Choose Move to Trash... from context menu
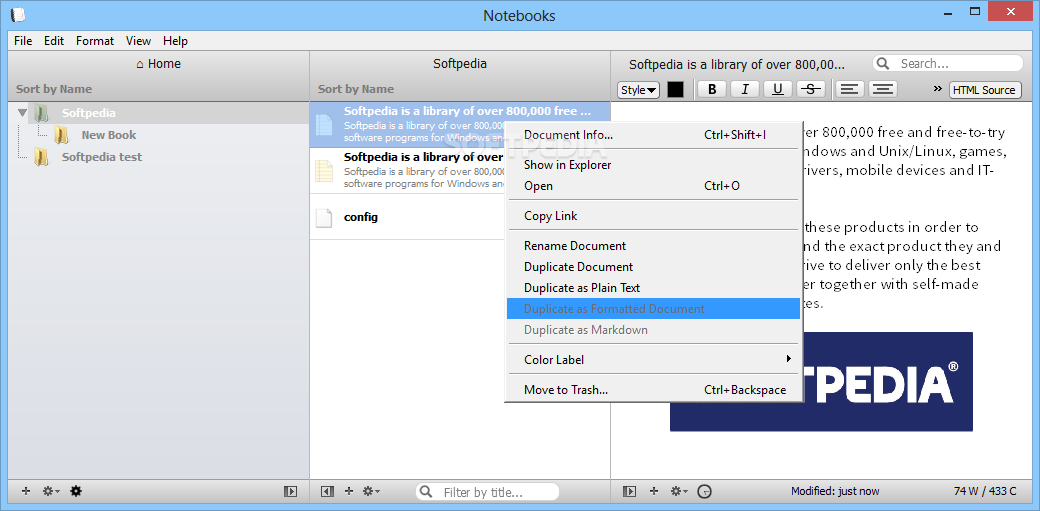Image resolution: width=1040 pixels, height=511 pixels. pyautogui.click(x=654, y=390)
